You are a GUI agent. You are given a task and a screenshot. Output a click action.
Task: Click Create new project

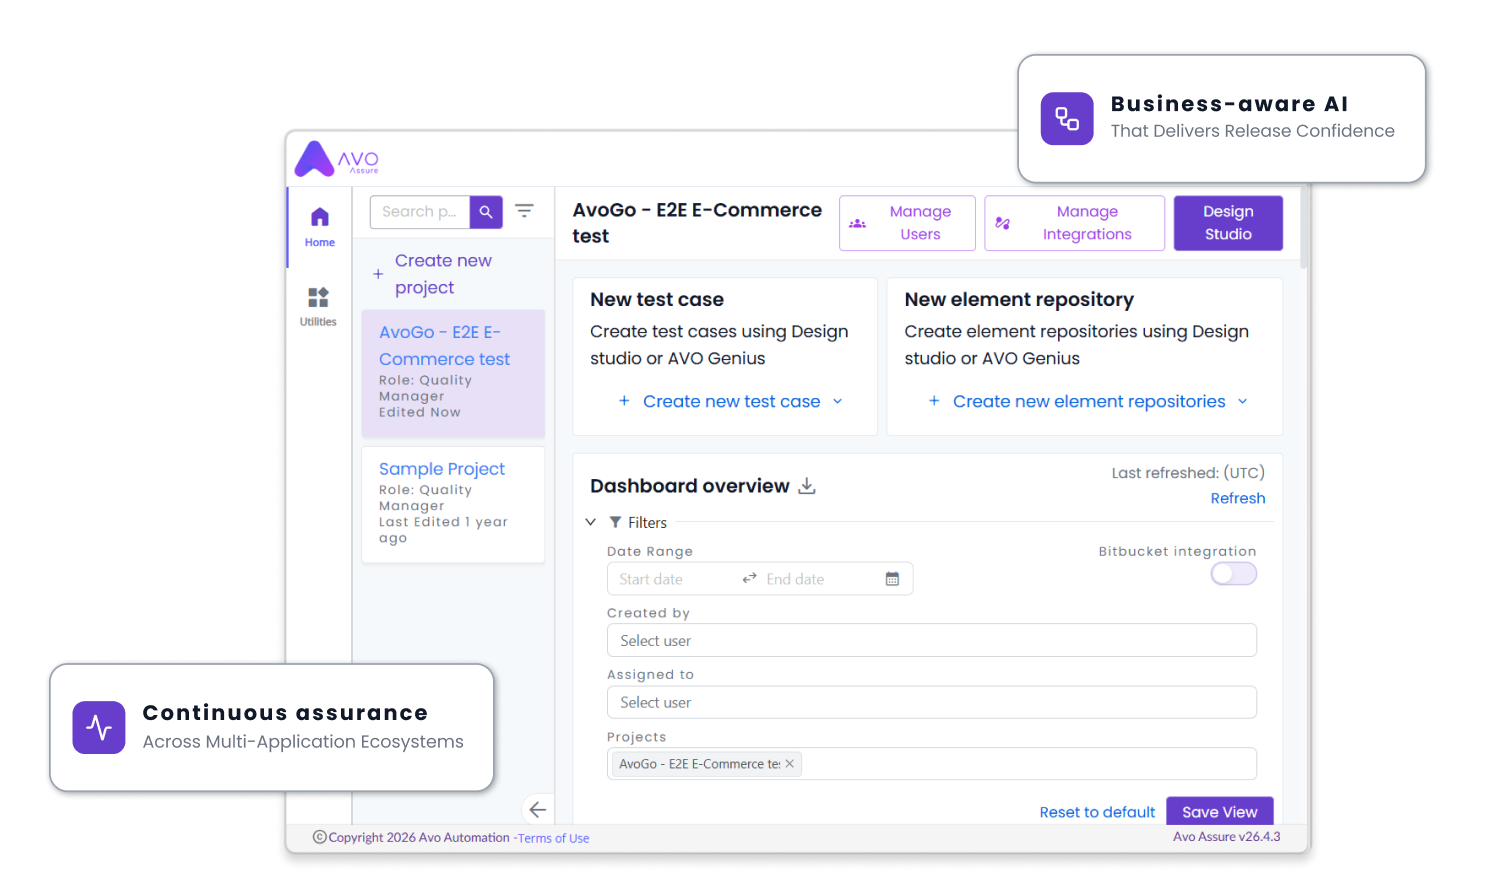pyautogui.click(x=443, y=274)
